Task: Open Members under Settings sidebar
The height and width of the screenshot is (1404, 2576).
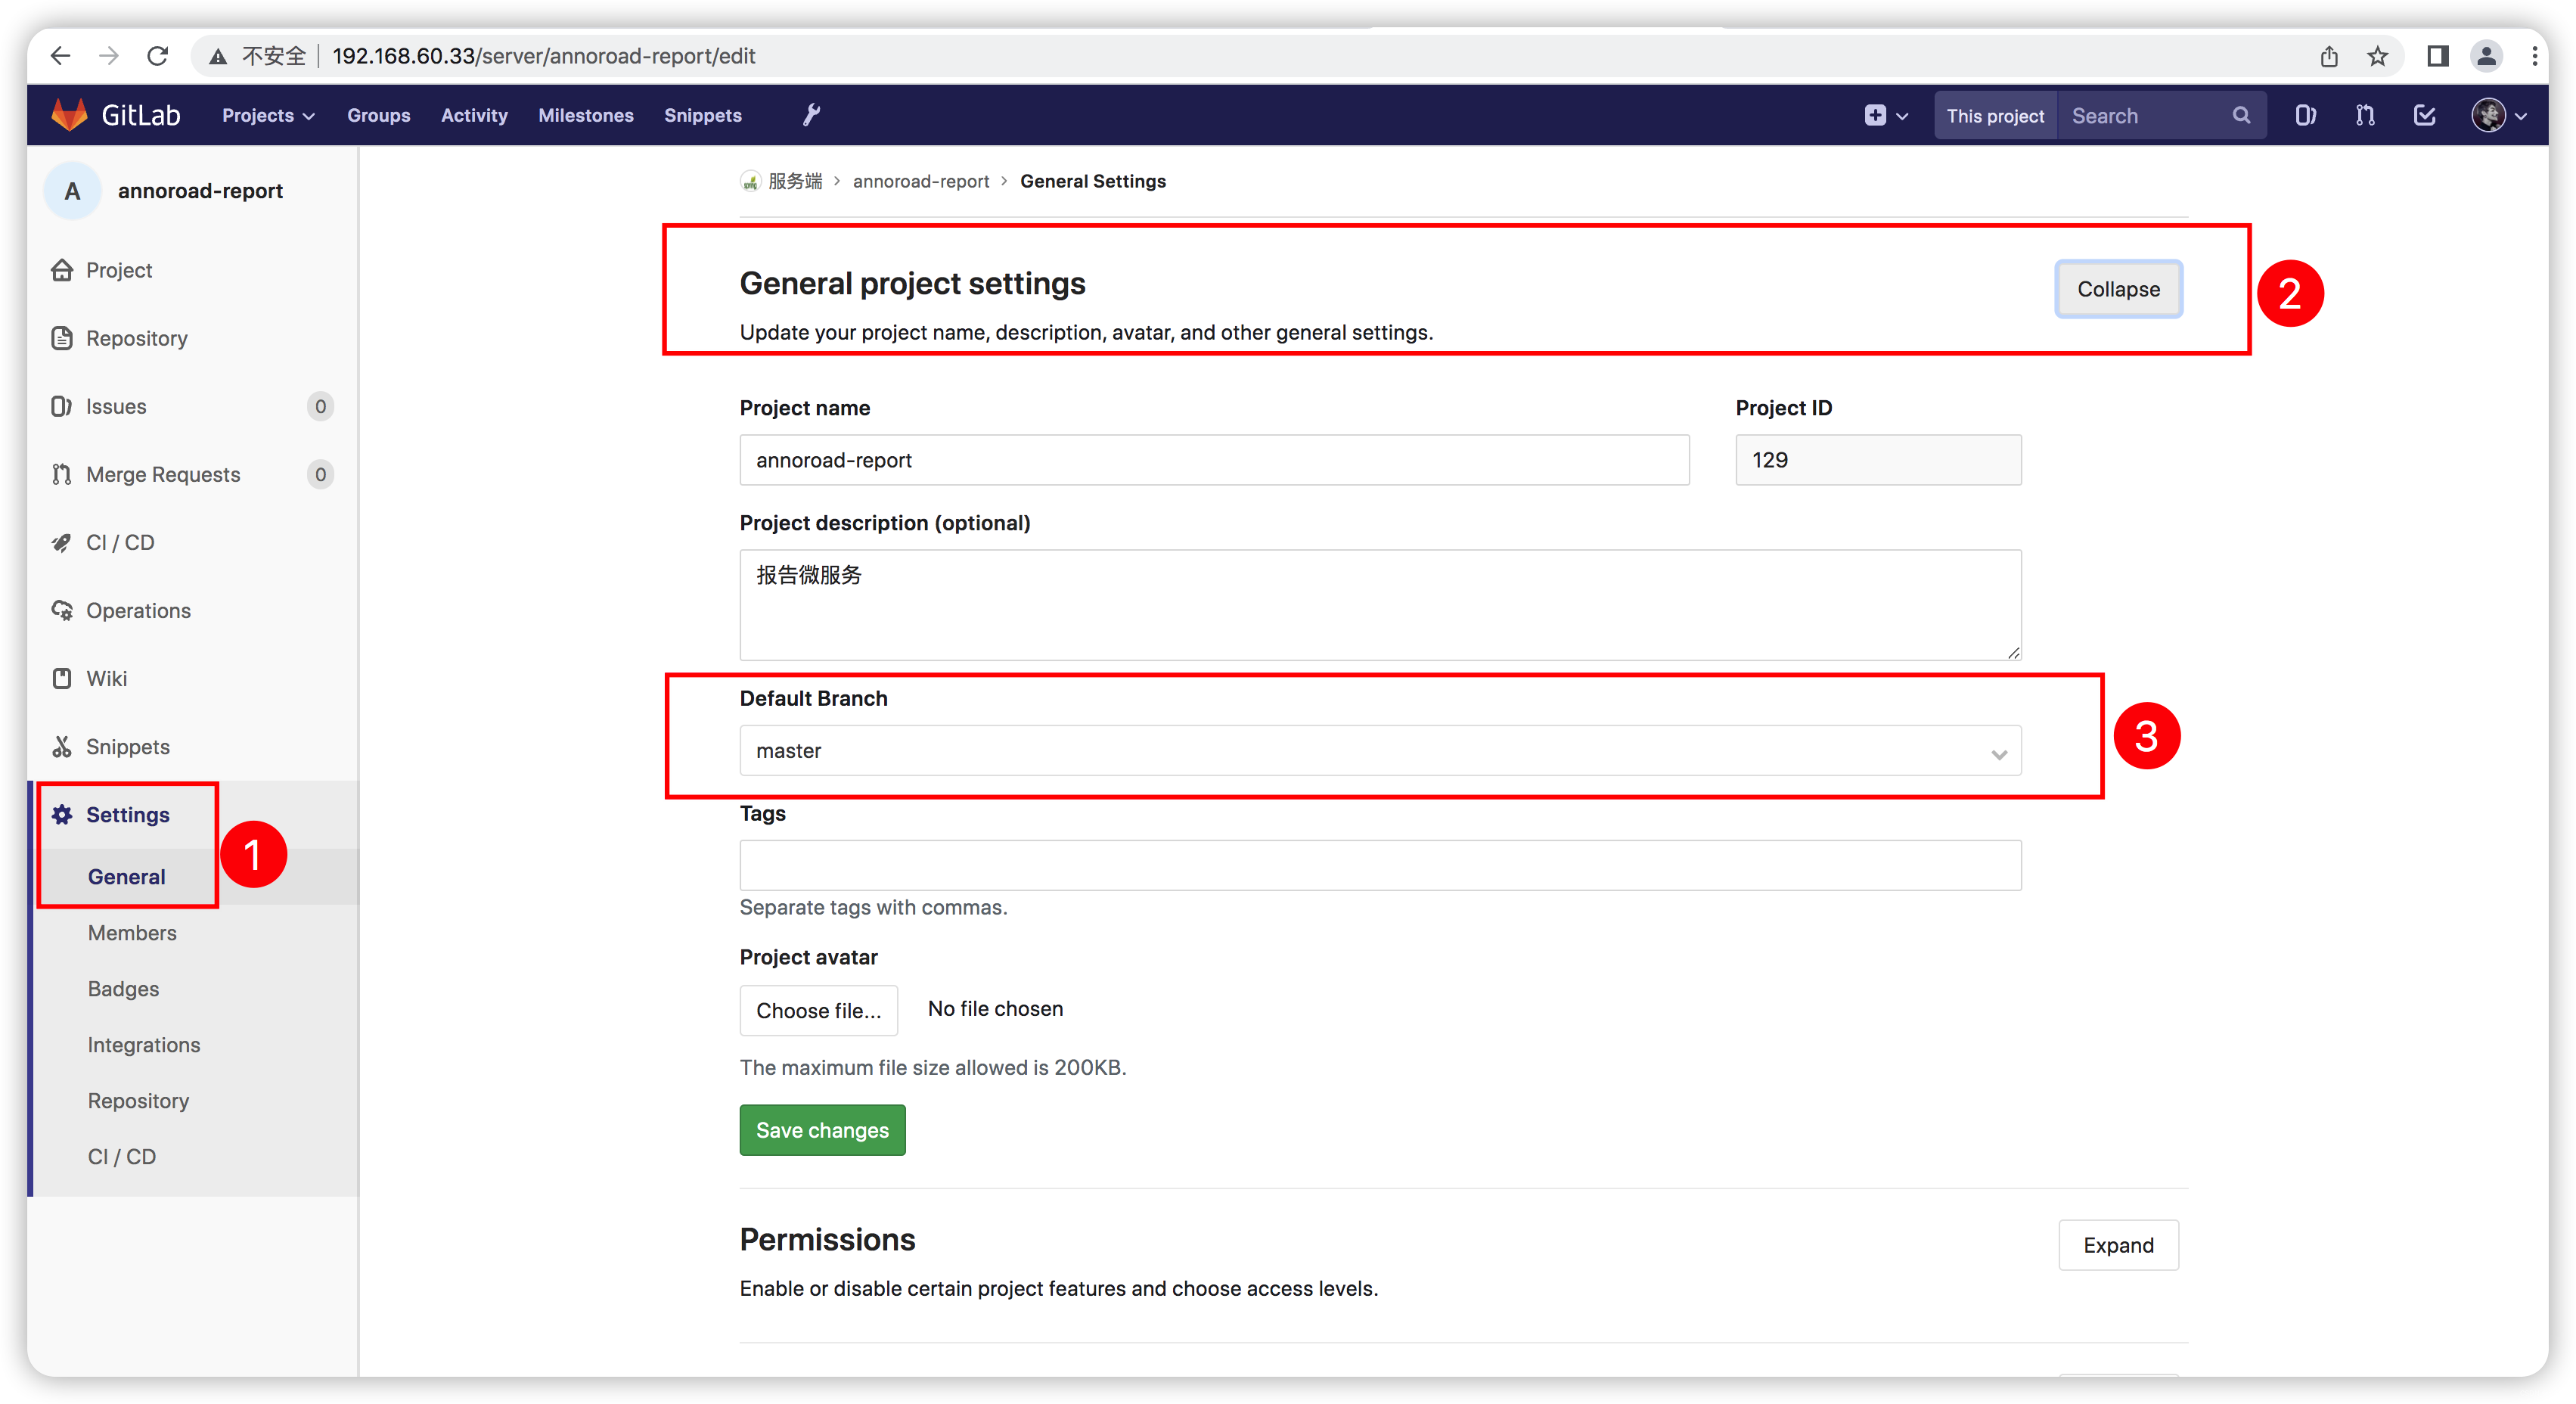Action: tap(132, 933)
